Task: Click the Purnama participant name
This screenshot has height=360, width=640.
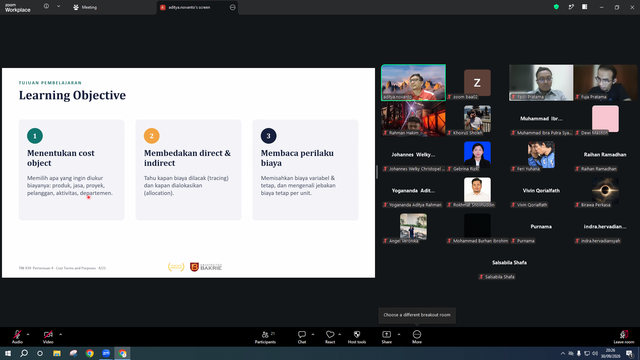Action: (541, 227)
